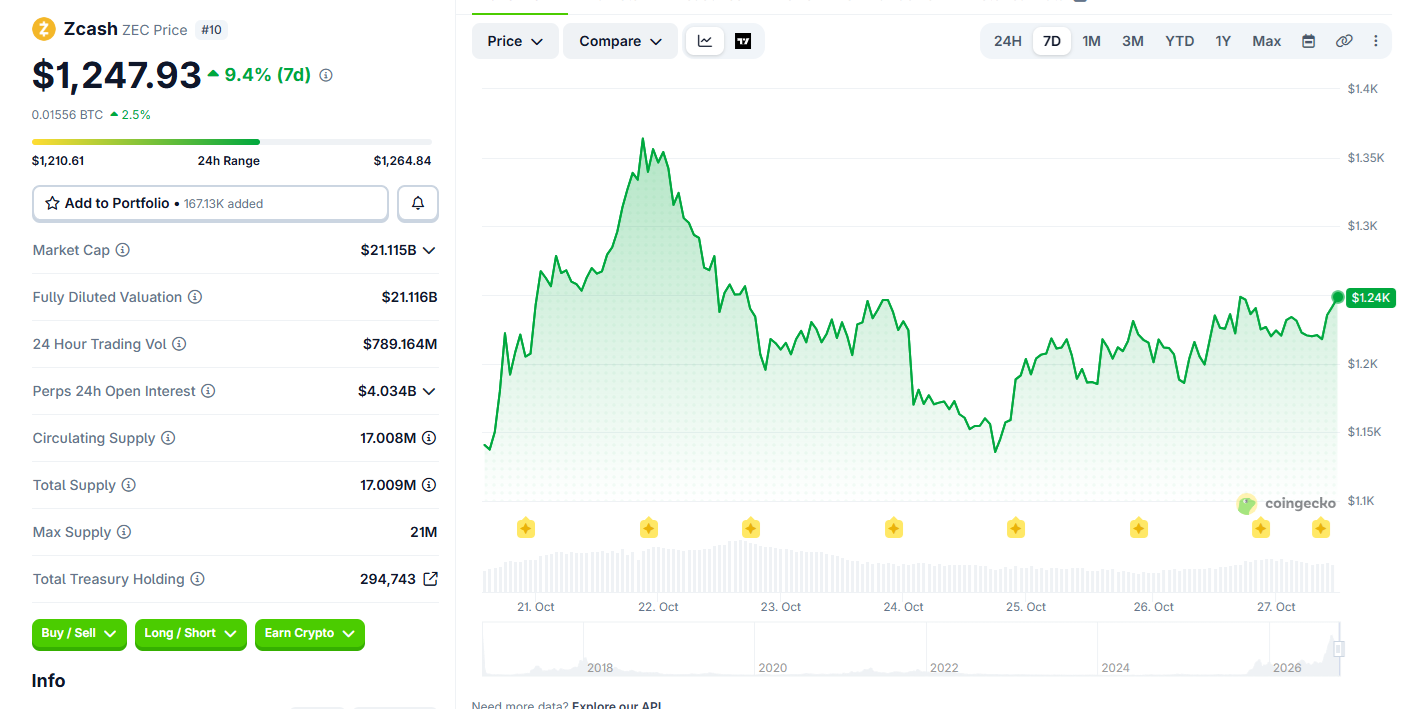
Task: Expand the Perps Open Interest $4.034B chevron
Action: coord(429,391)
